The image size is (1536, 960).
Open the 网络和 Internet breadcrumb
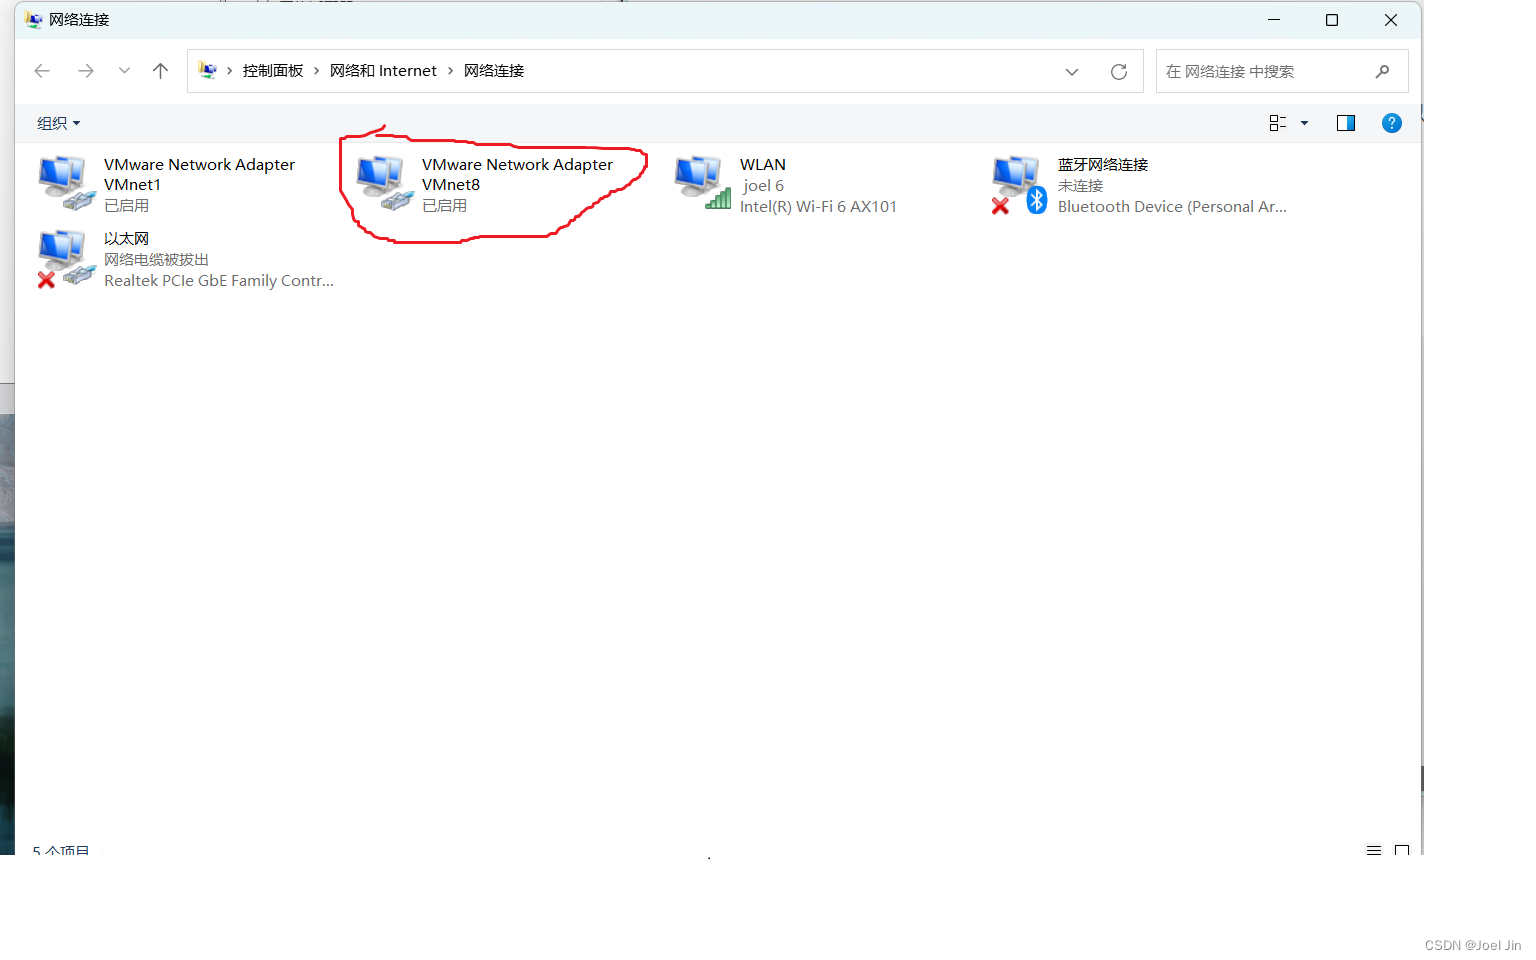[383, 71]
